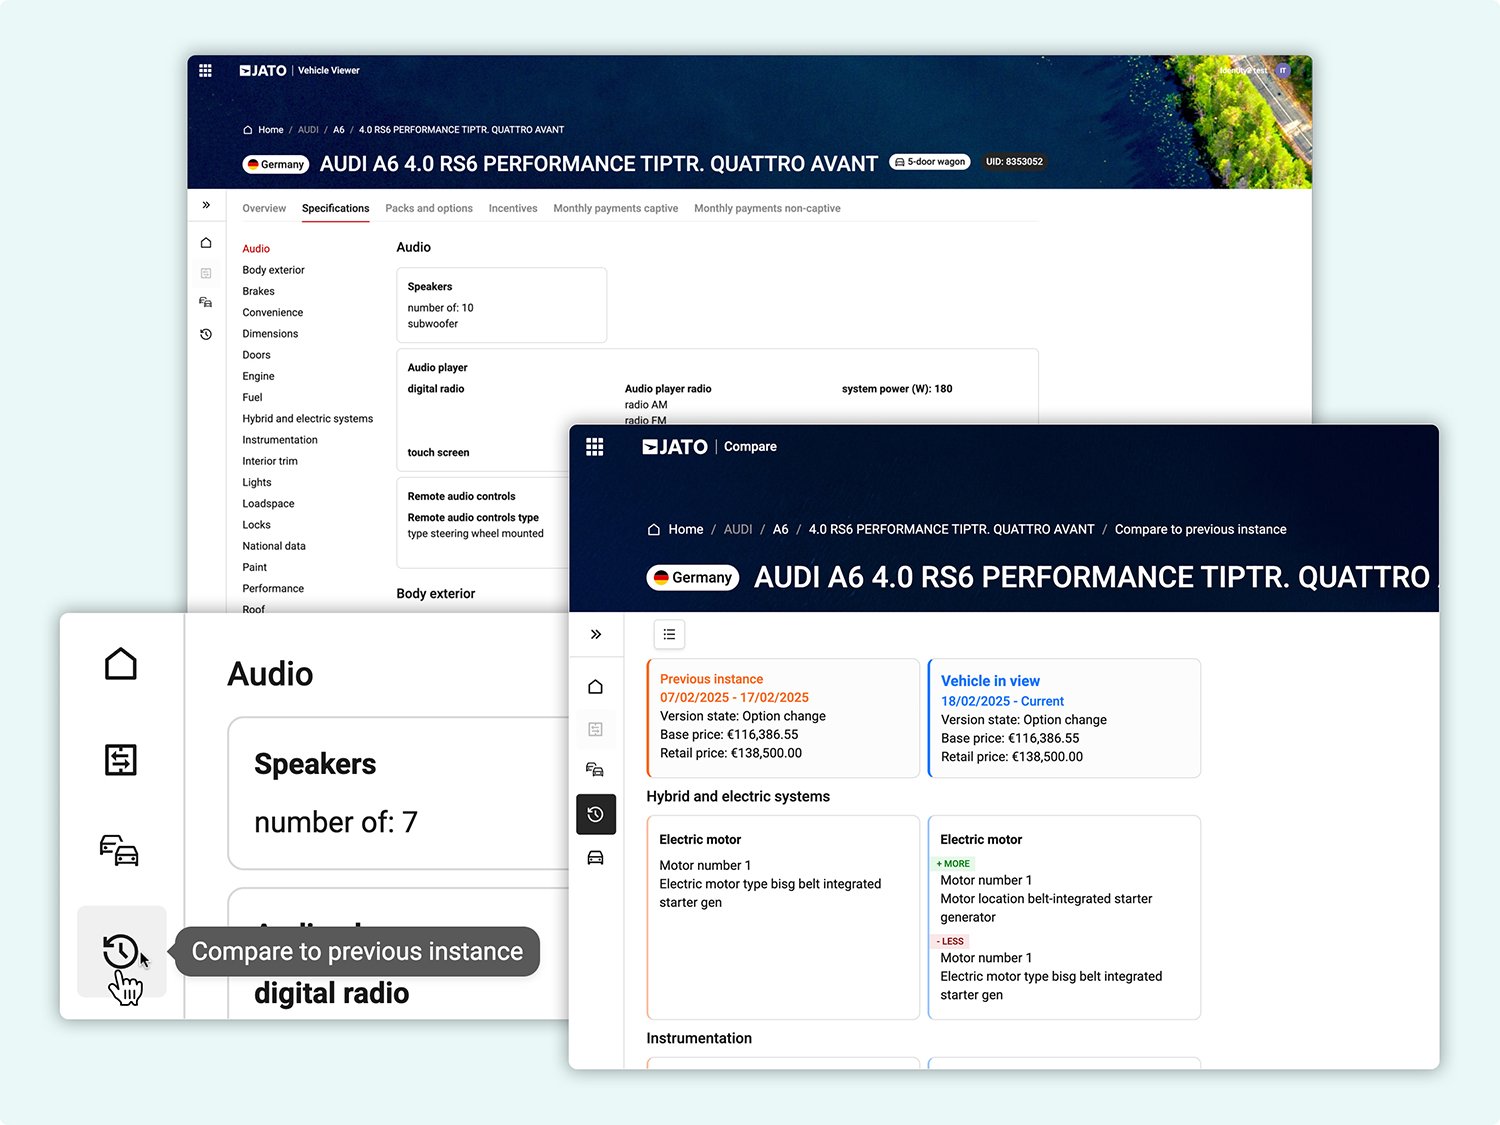Click the large compare-arrows icon in enlarged panel
The image size is (1500, 1125).
121,760
